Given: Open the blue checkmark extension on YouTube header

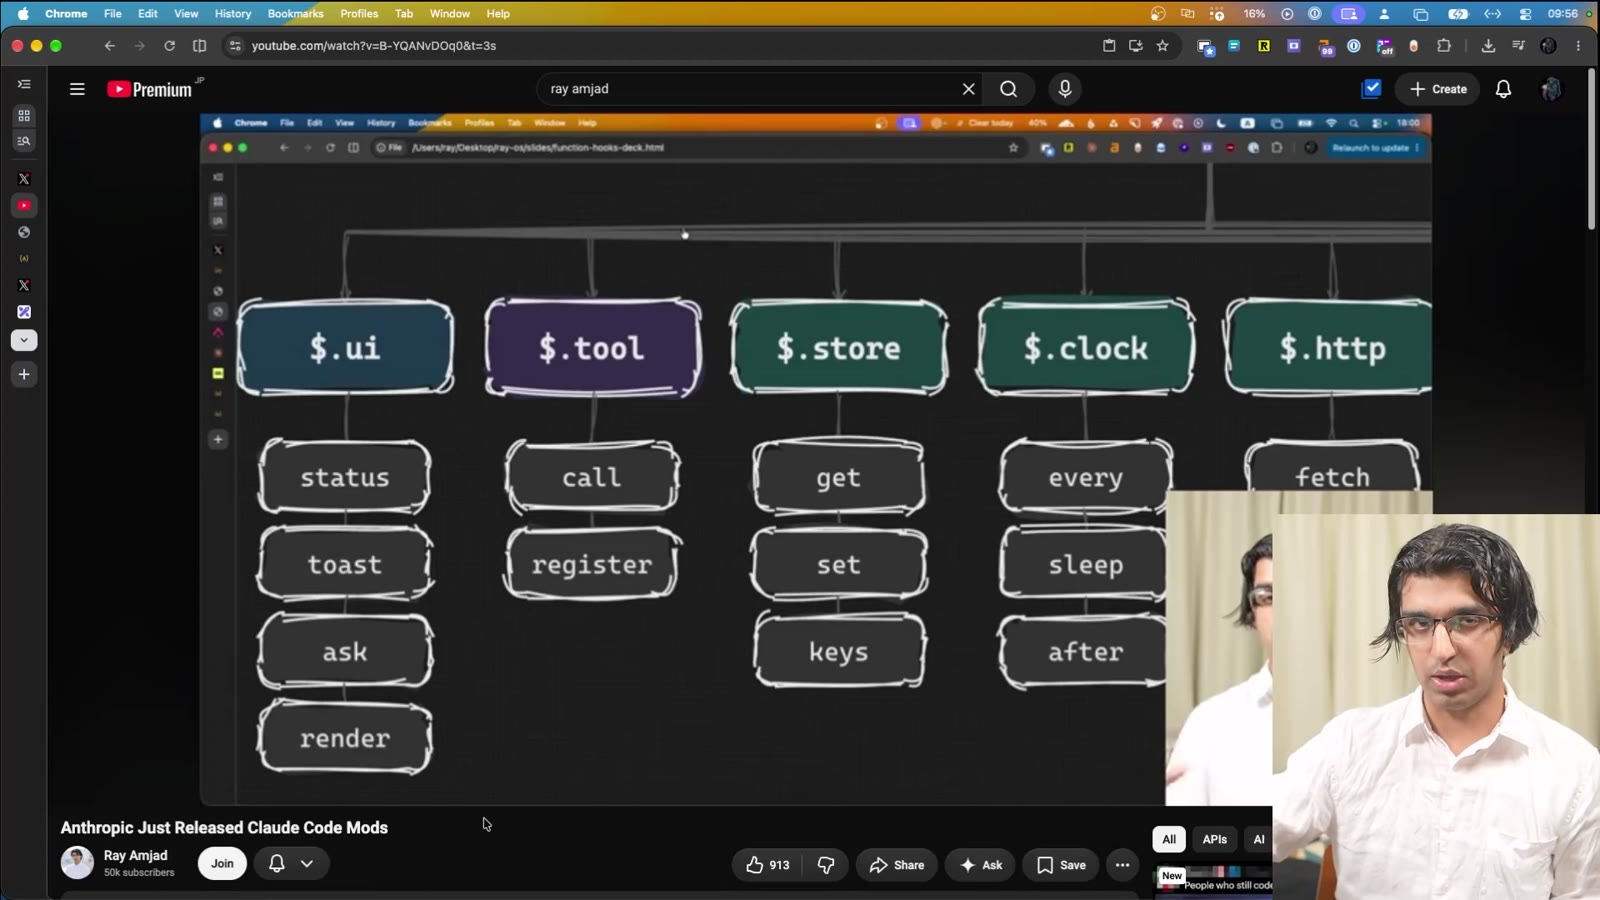Looking at the screenshot, I should tap(1371, 88).
